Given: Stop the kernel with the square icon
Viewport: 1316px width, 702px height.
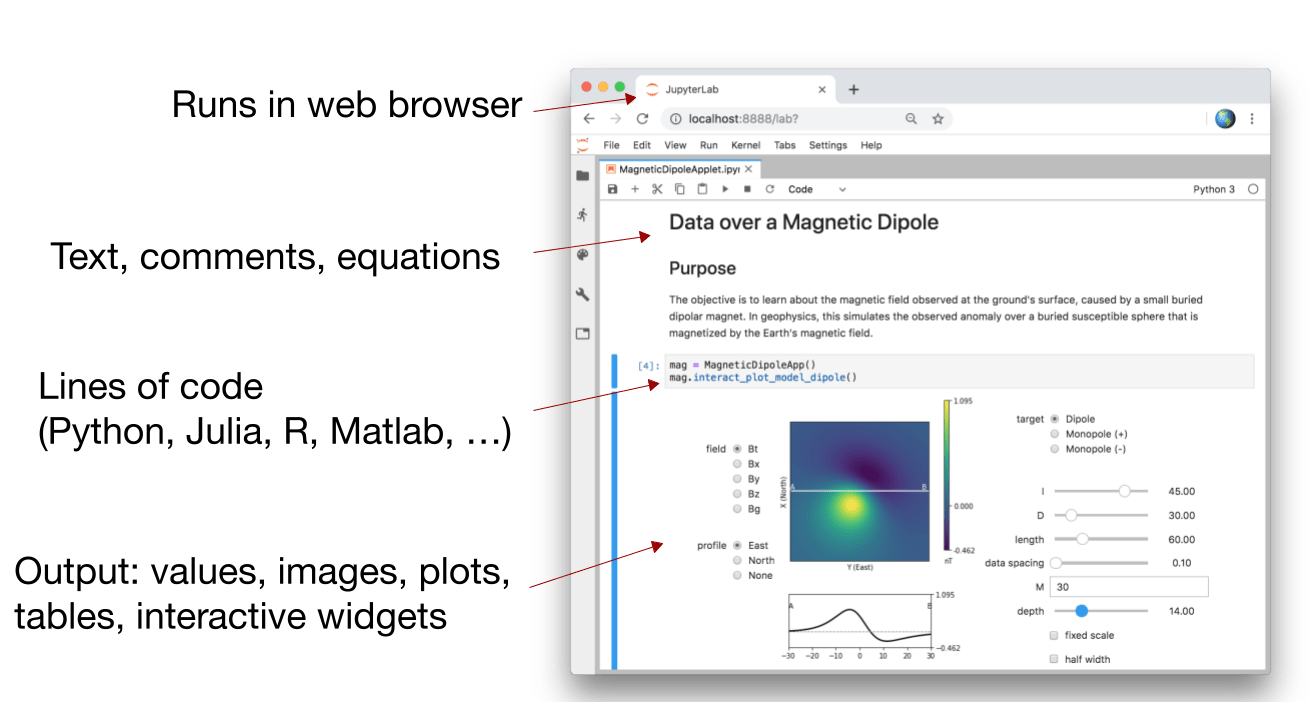Looking at the screenshot, I should (746, 189).
